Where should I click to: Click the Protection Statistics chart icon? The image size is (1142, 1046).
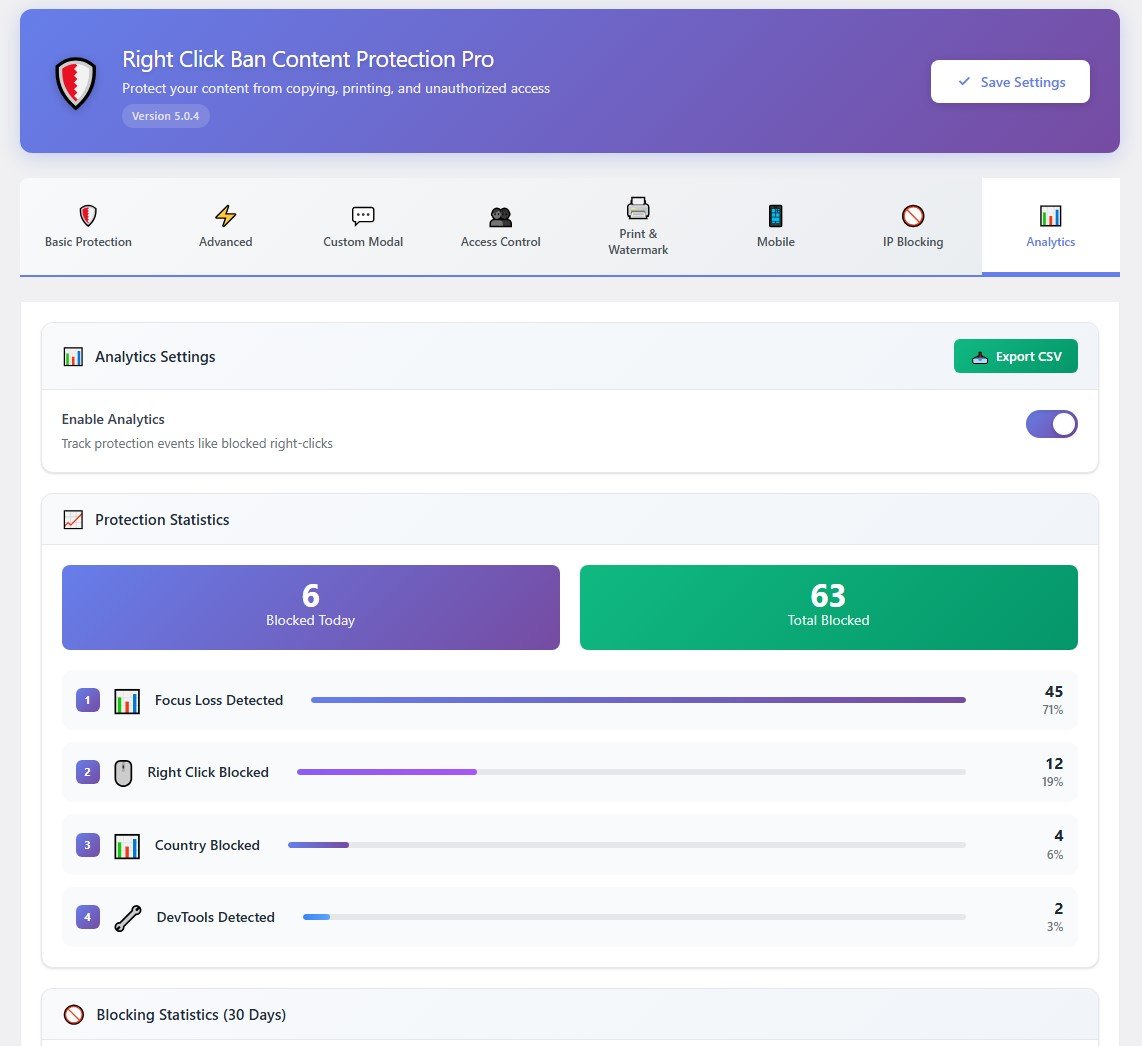click(73, 519)
